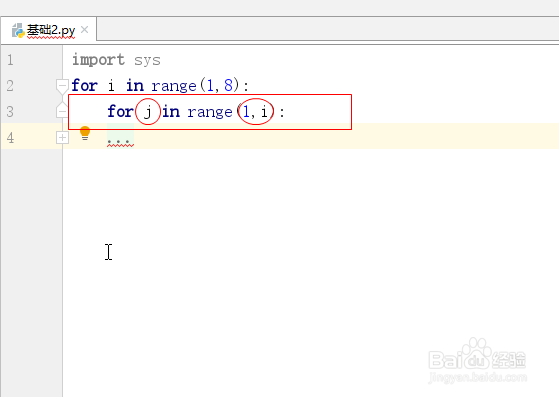559x397 pixels.
Task: Click line number 4 in gutter
Action: [10, 138]
